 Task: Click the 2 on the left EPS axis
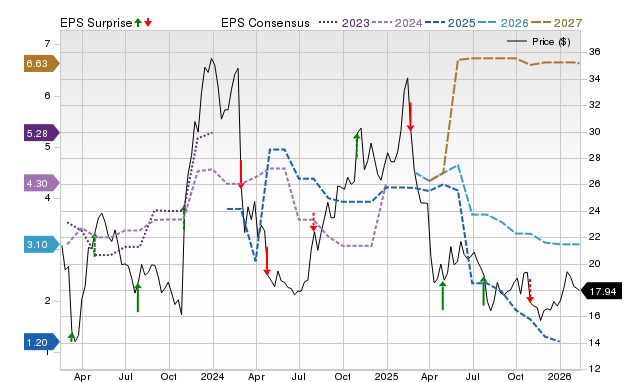pyautogui.click(x=47, y=301)
